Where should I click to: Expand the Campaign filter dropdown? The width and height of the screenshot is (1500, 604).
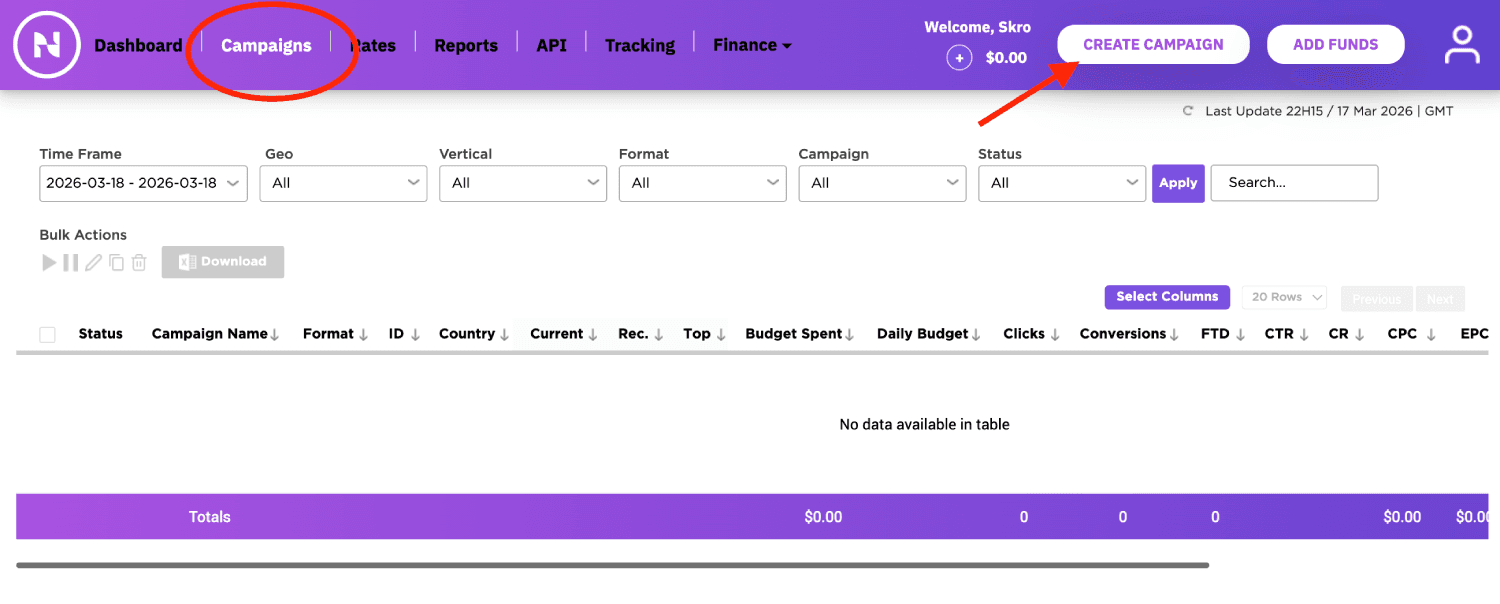pos(882,183)
